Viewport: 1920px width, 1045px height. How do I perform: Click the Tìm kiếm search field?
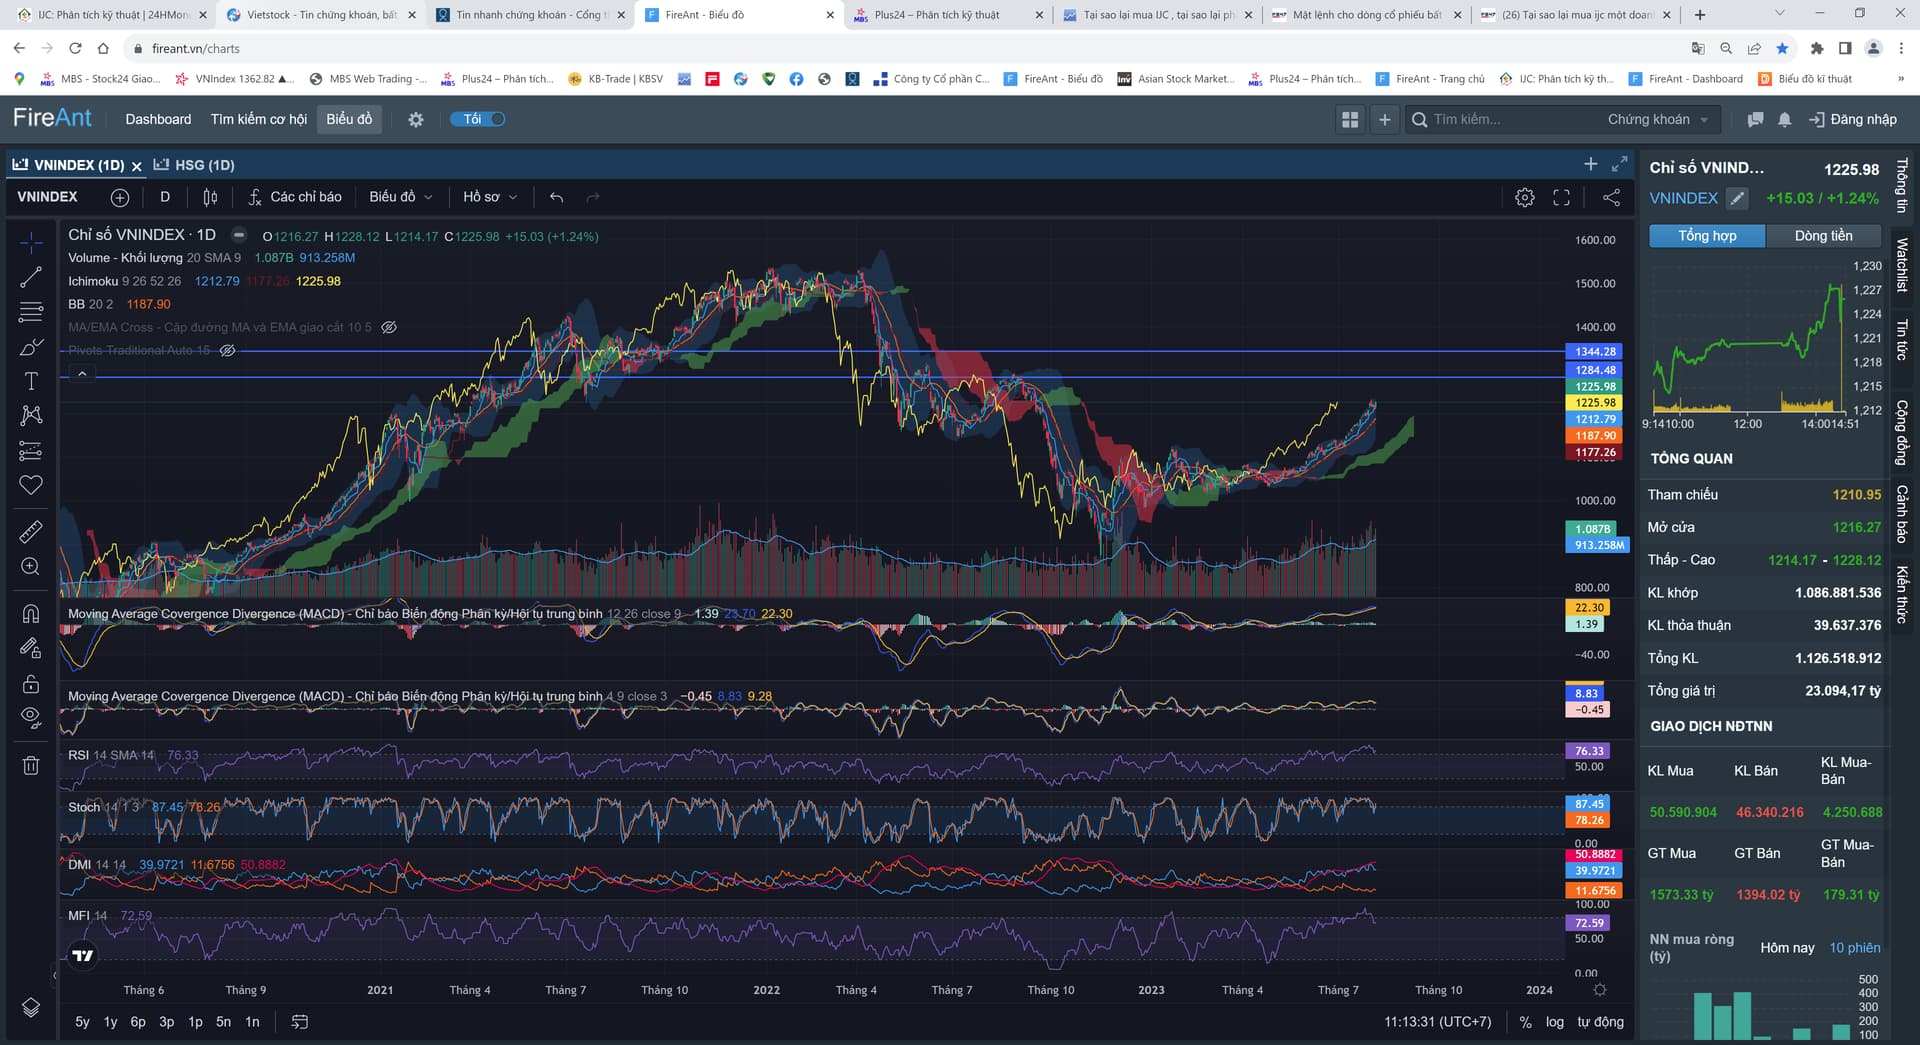pos(1500,119)
